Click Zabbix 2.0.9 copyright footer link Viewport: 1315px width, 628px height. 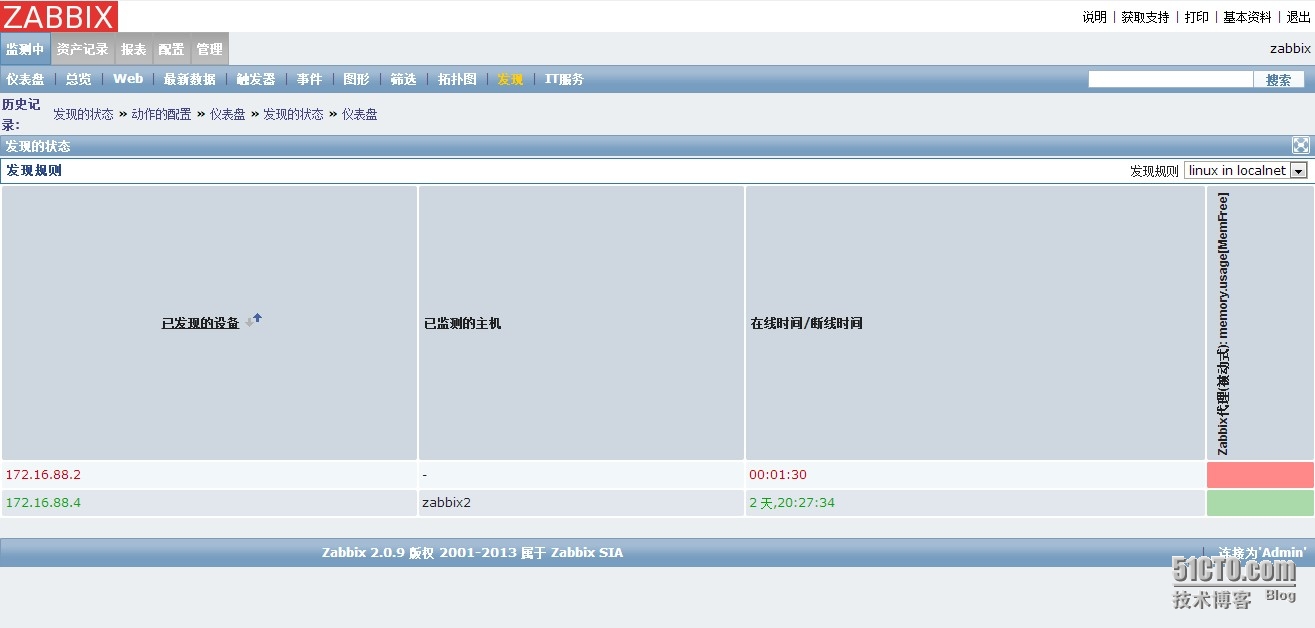coord(472,553)
